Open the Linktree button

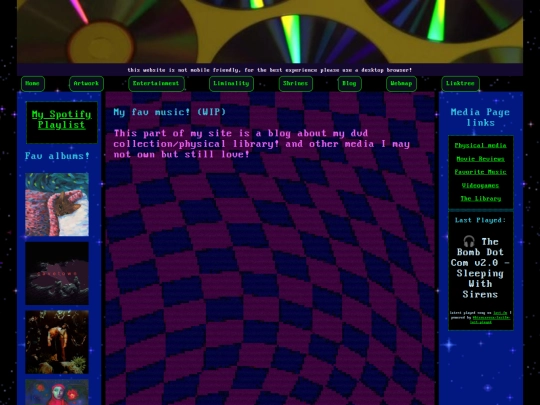coord(460,84)
